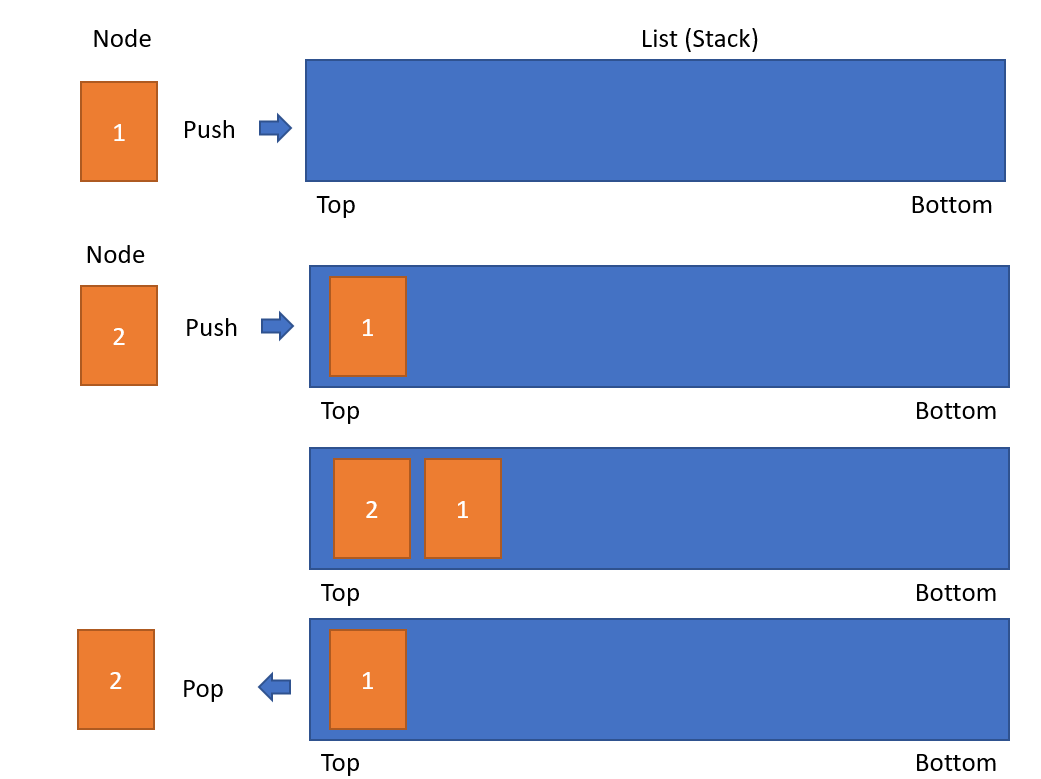Select the popped node 2 beside Pop

click(x=116, y=679)
